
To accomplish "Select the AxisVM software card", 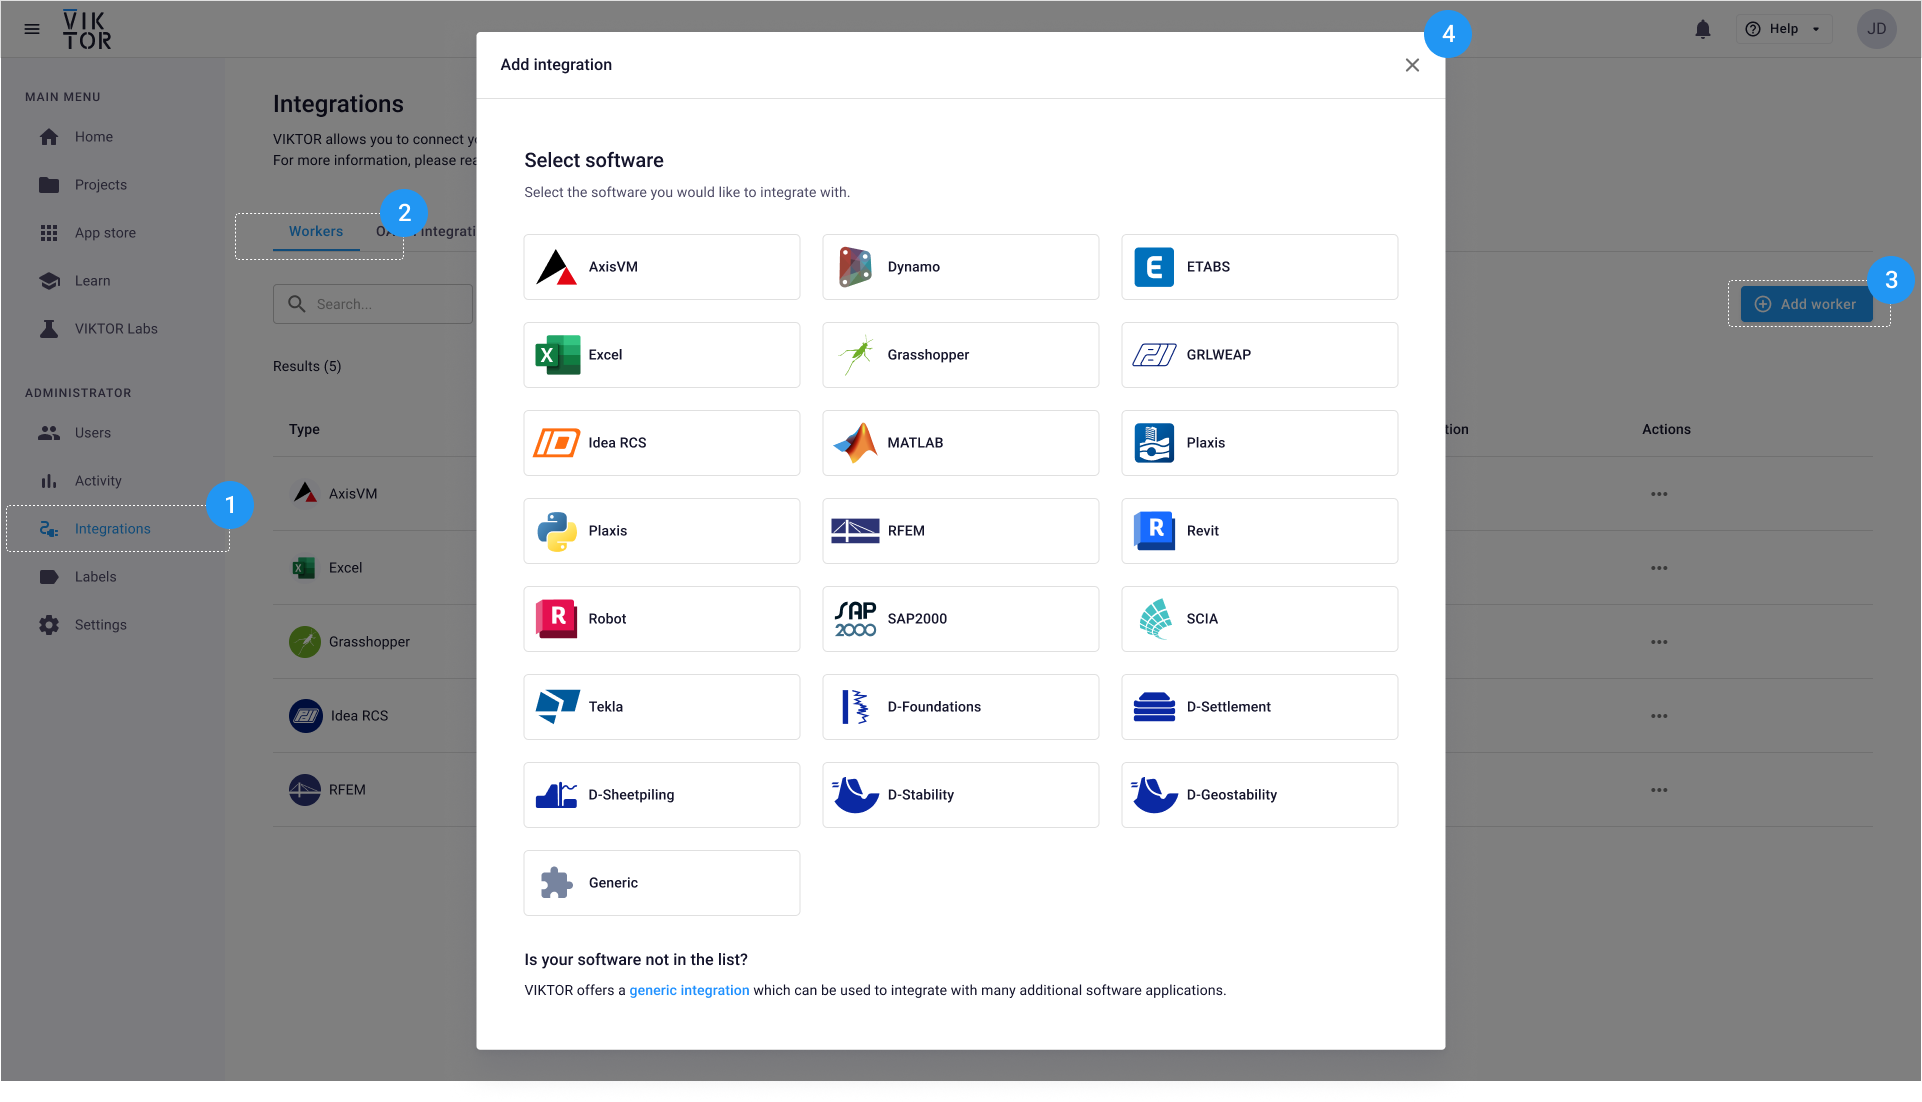I will [661, 267].
